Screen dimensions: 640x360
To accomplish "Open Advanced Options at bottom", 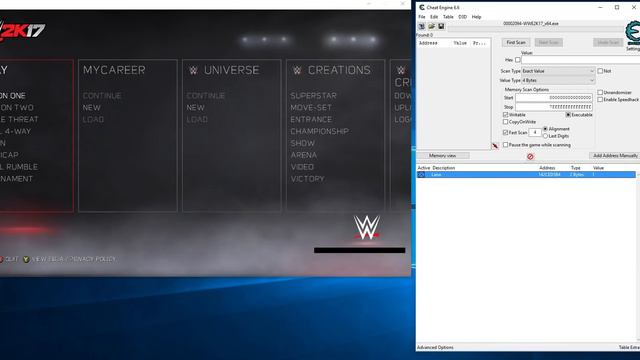I will coord(435,347).
